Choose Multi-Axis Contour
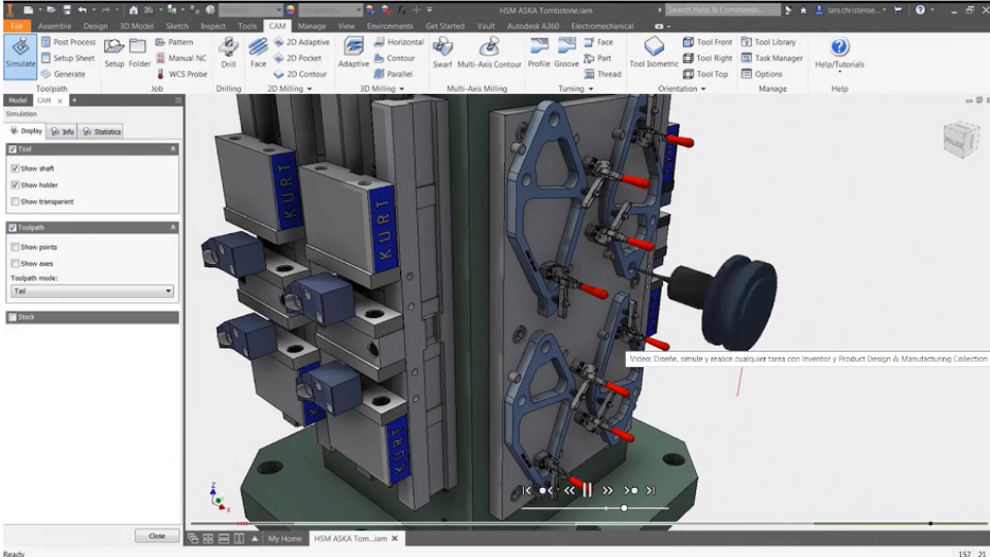Image resolution: width=990 pixels, height=557 pixels. pyautogui.click(x=489, y=53)
